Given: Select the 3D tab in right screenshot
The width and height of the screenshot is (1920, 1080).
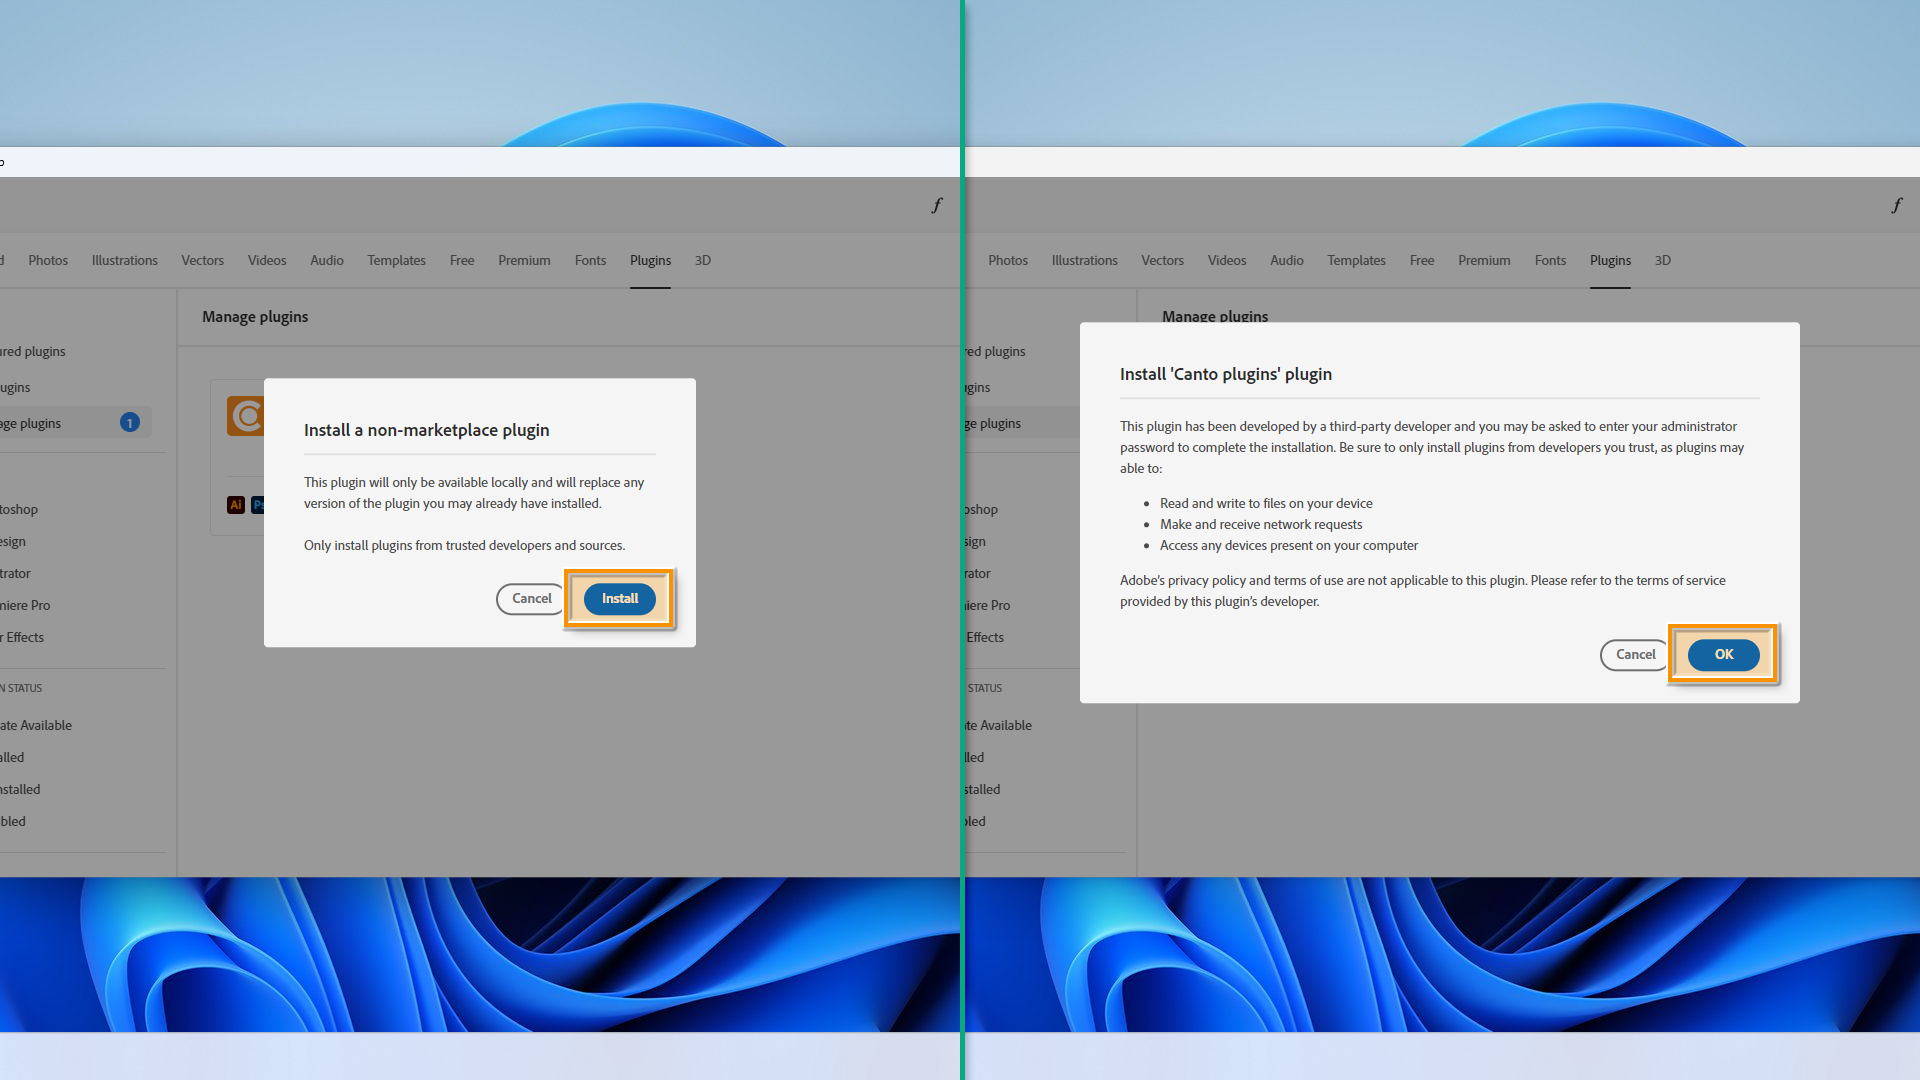Looking at the screenshot, I should click(1662, 260).
